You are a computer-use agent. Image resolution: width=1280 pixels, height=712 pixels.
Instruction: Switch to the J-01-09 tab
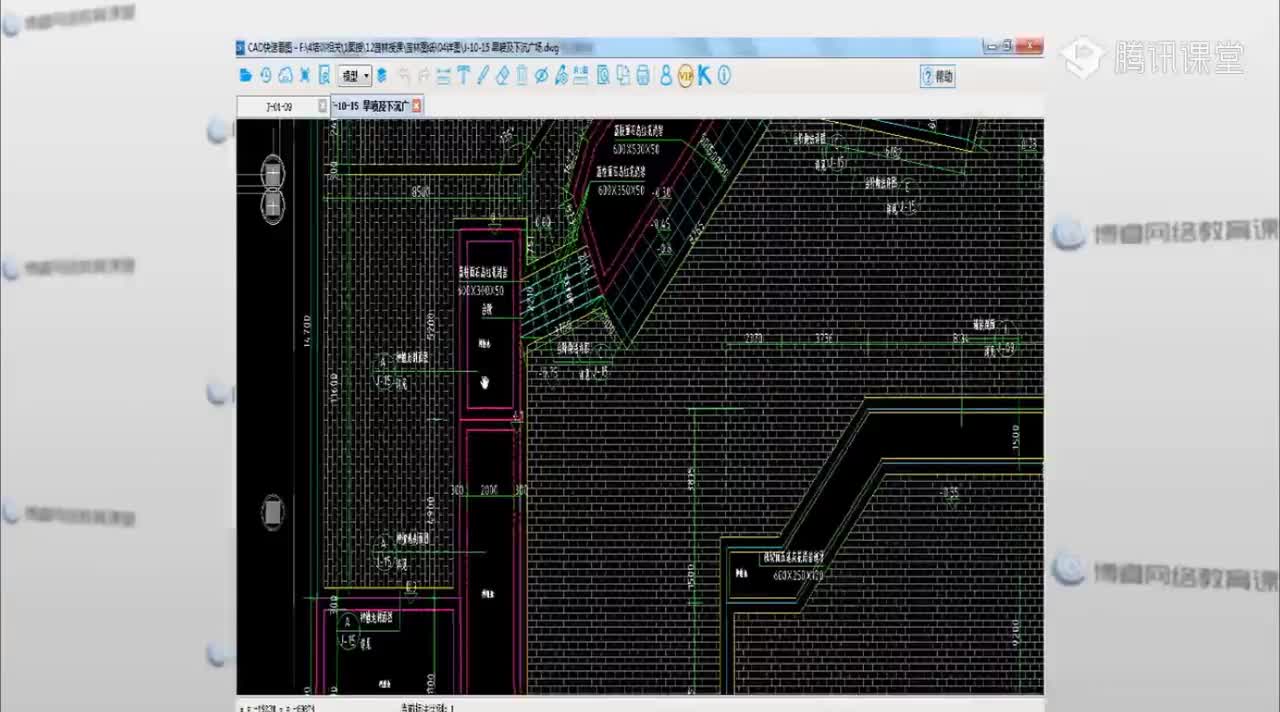coord(277,106)
